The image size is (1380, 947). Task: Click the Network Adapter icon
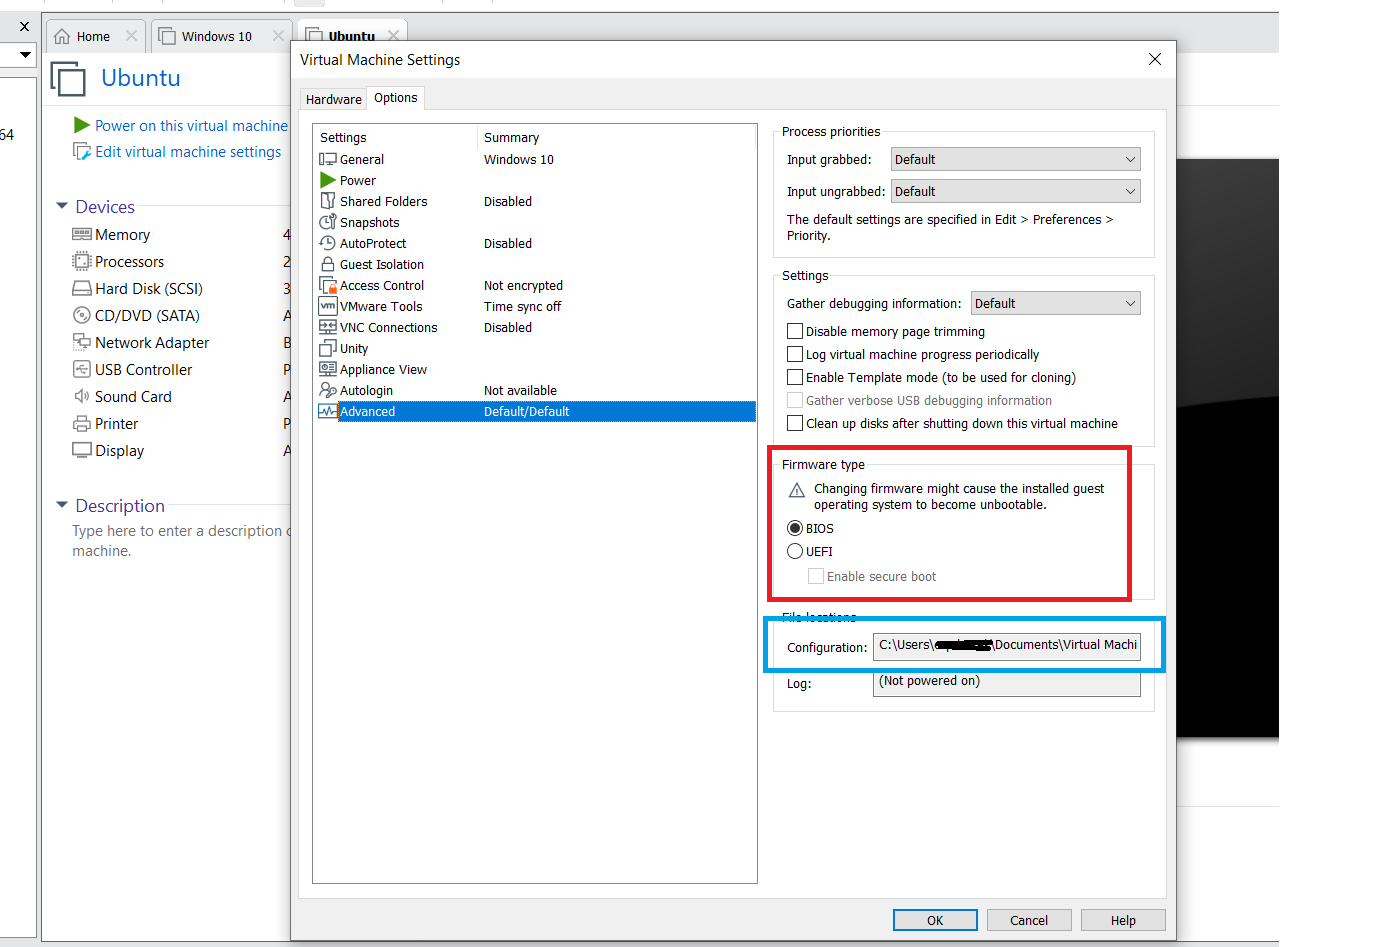tap(81, 342)
